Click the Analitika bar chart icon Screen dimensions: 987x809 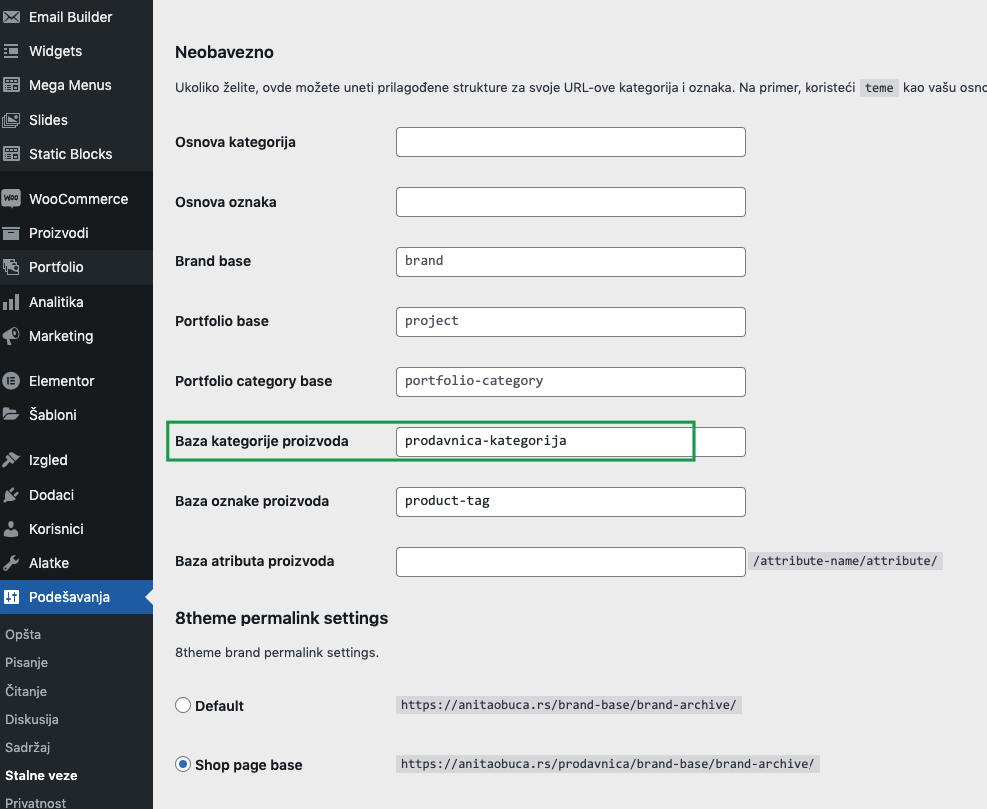[x=11, y=302]
